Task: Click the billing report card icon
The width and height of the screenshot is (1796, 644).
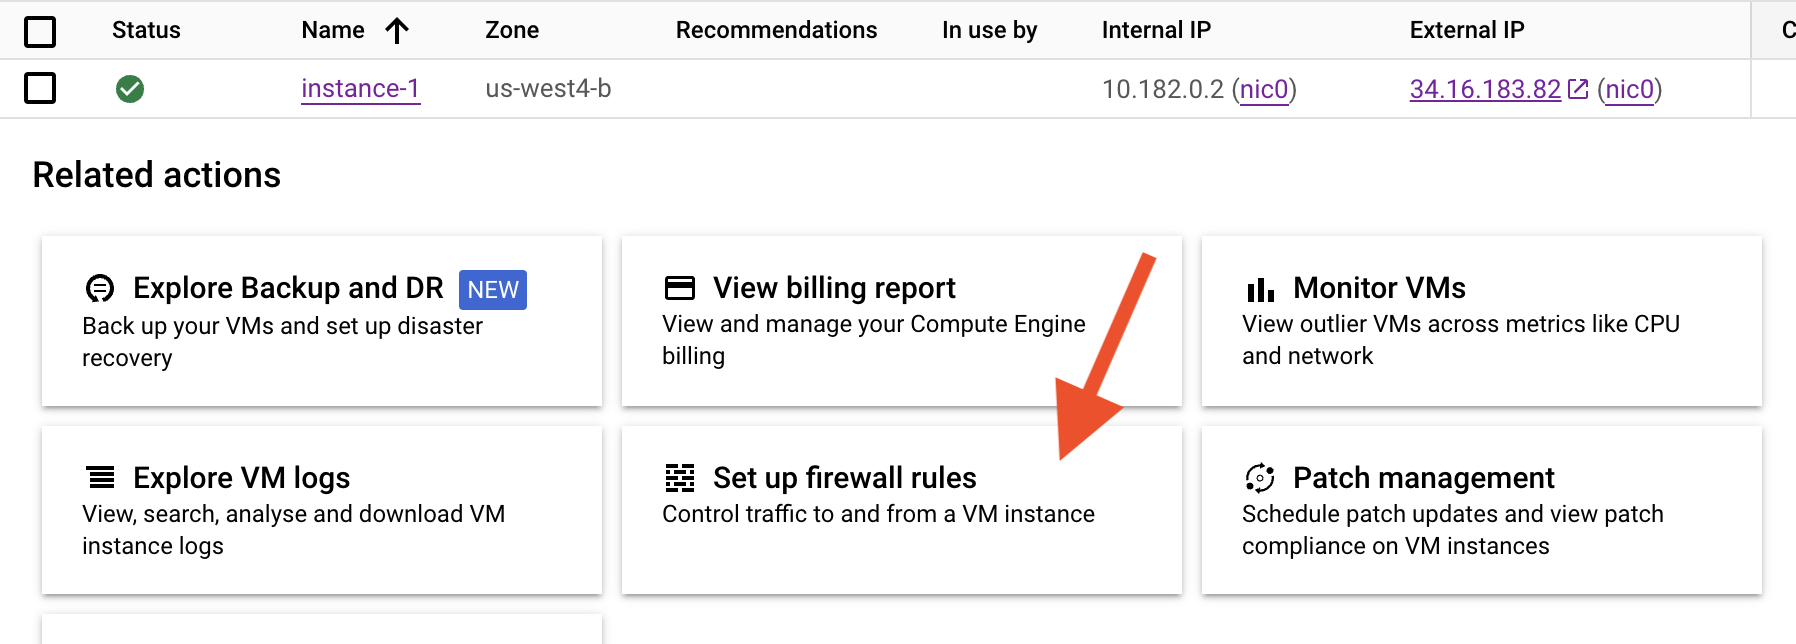Action: 680,288
